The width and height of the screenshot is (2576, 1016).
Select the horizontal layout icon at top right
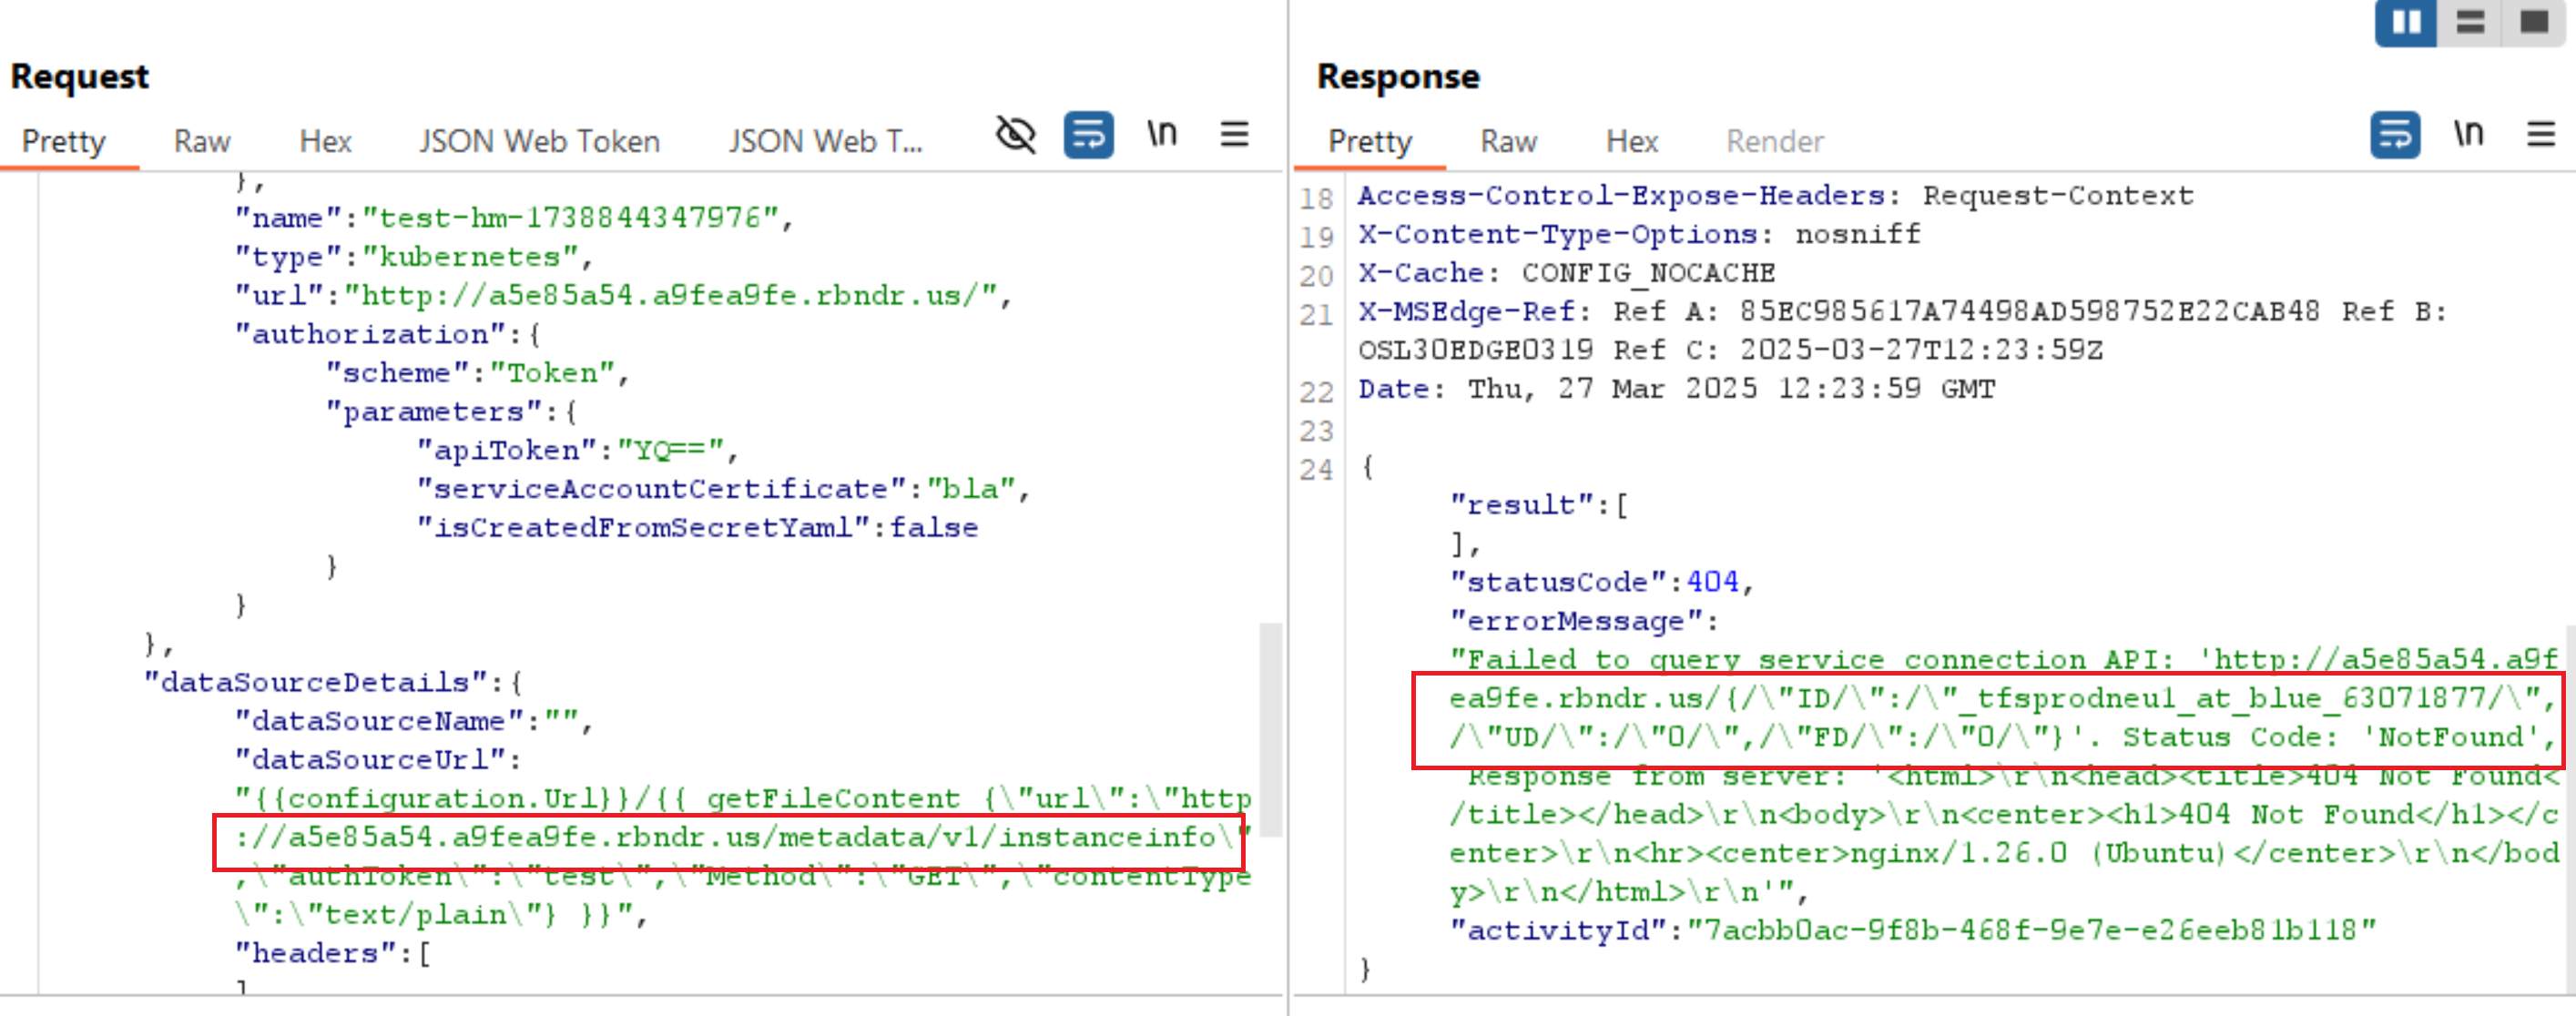2470,22
